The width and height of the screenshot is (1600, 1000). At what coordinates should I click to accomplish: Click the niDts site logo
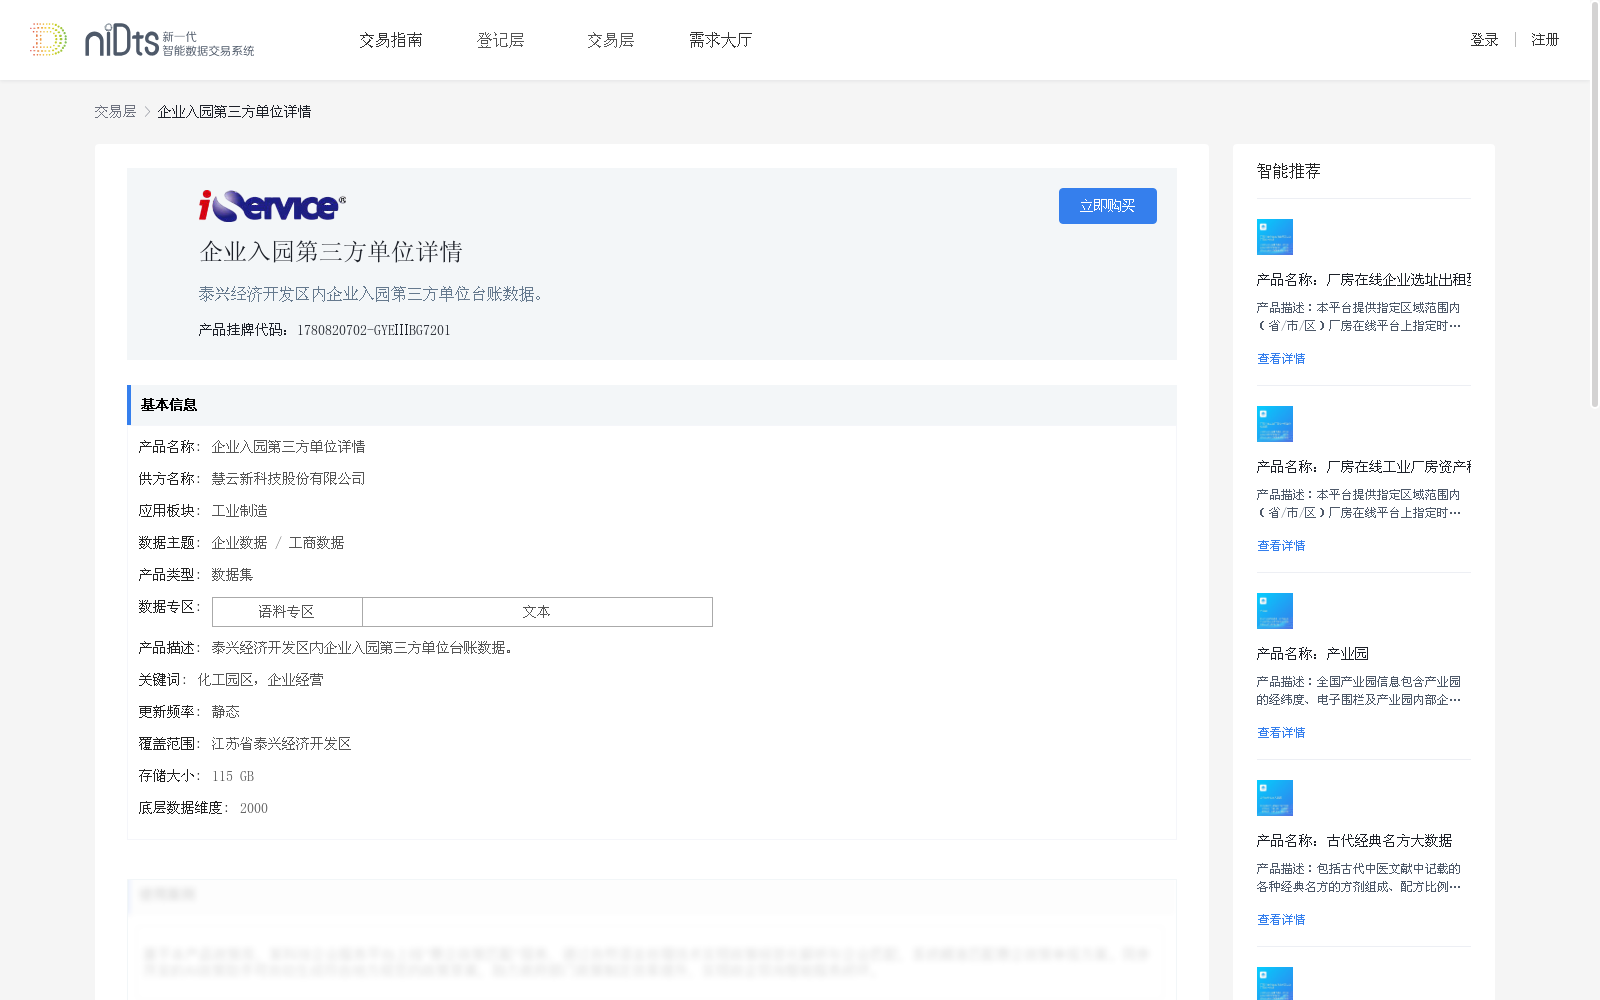142,40
